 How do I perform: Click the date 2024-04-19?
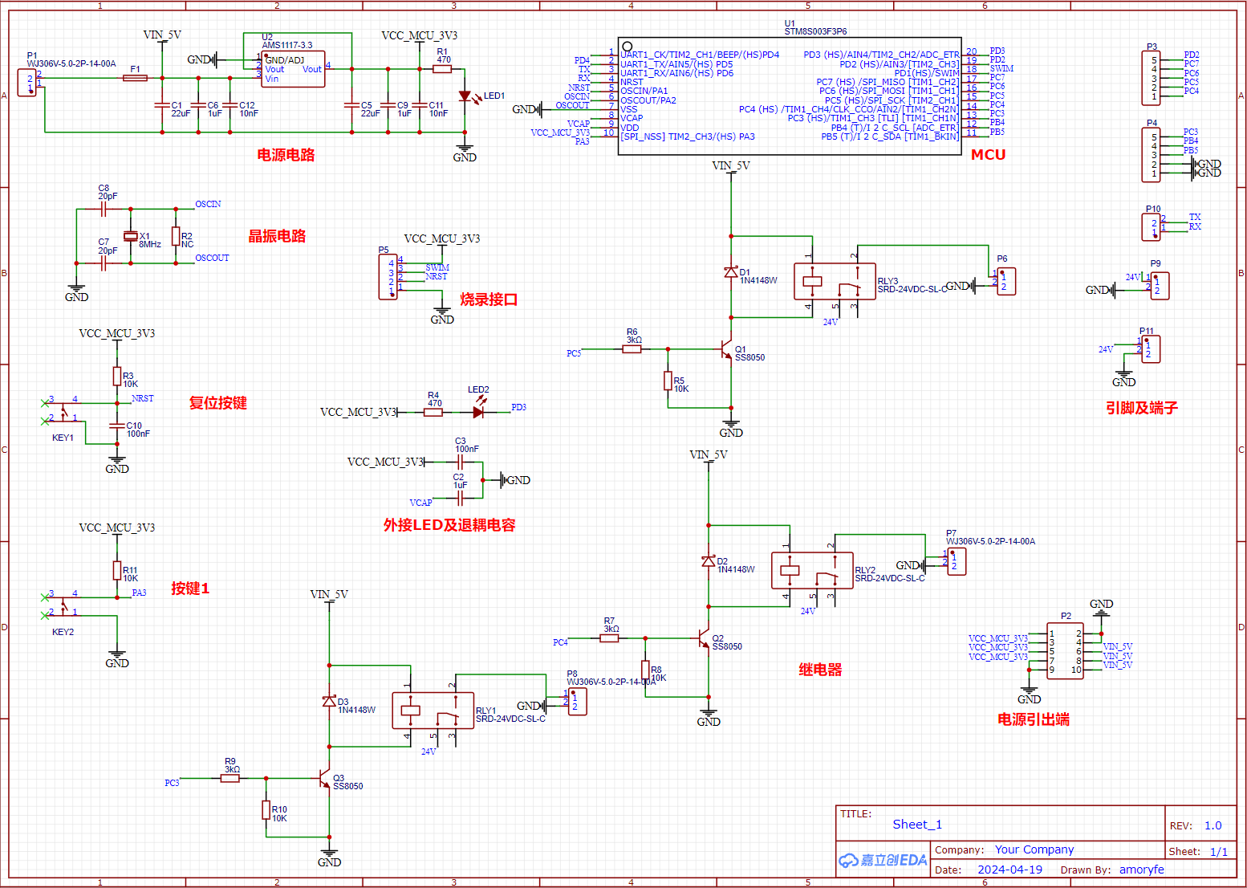point(1010,870)
